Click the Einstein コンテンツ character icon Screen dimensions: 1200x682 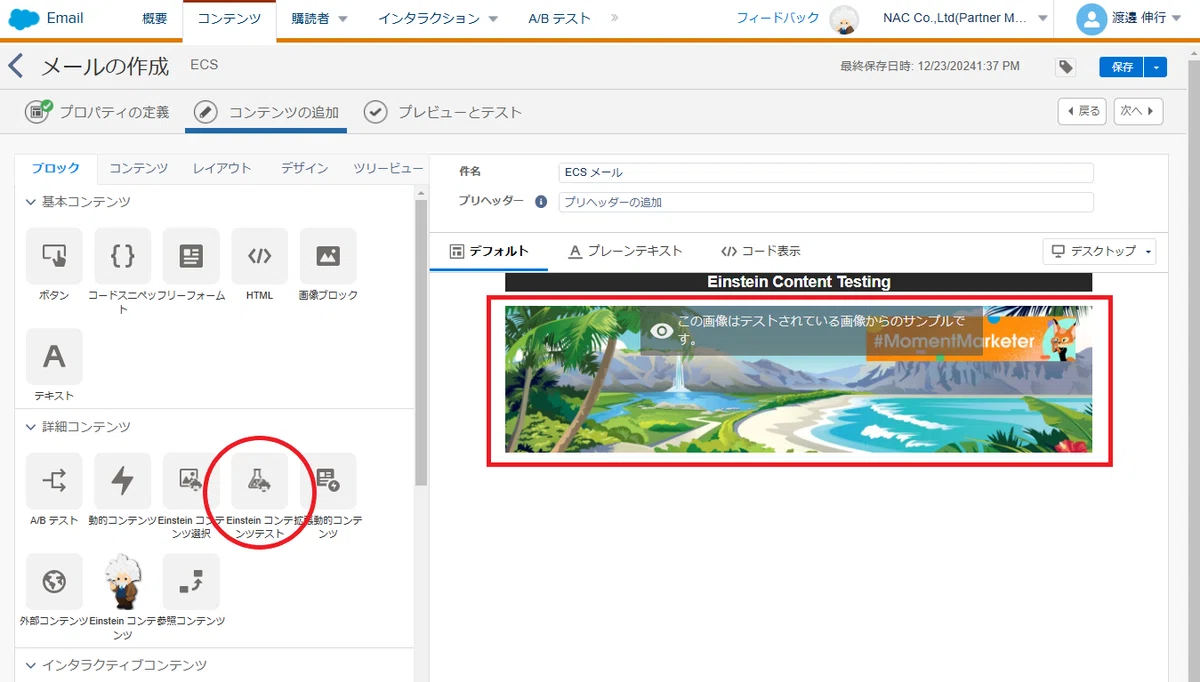pos(123,581)
